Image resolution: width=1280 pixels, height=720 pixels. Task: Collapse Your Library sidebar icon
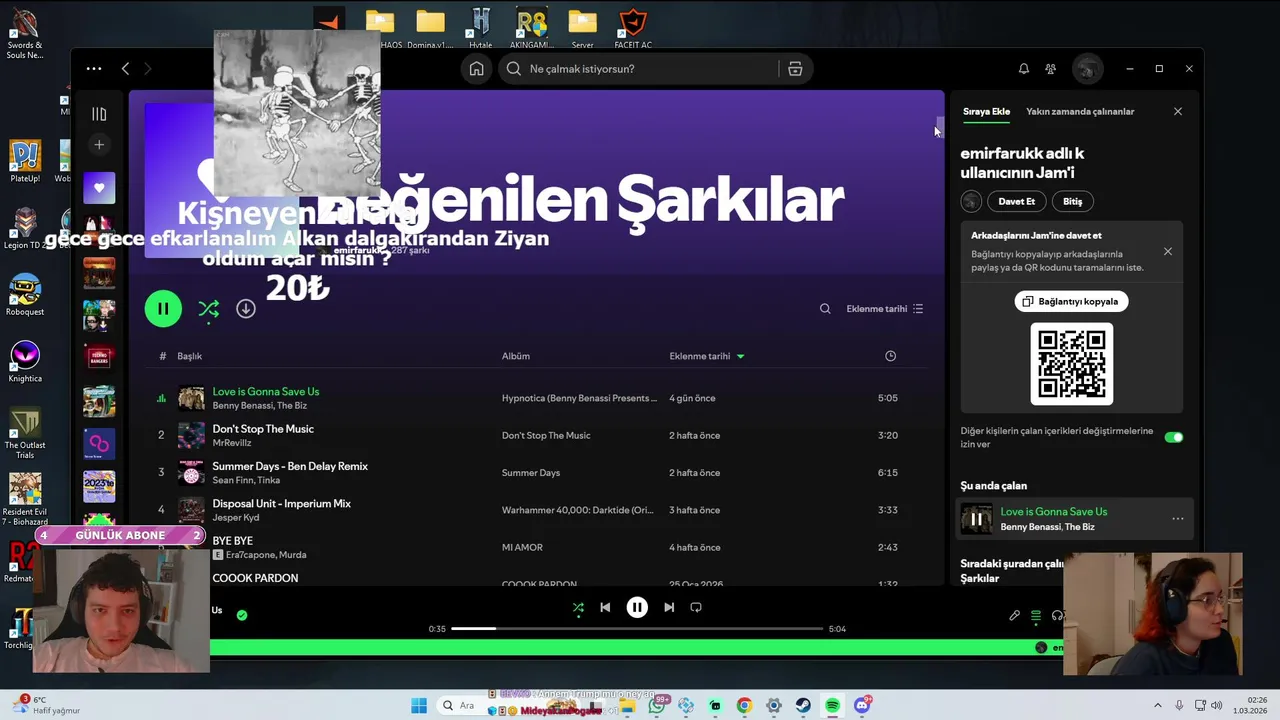point(99,114)
